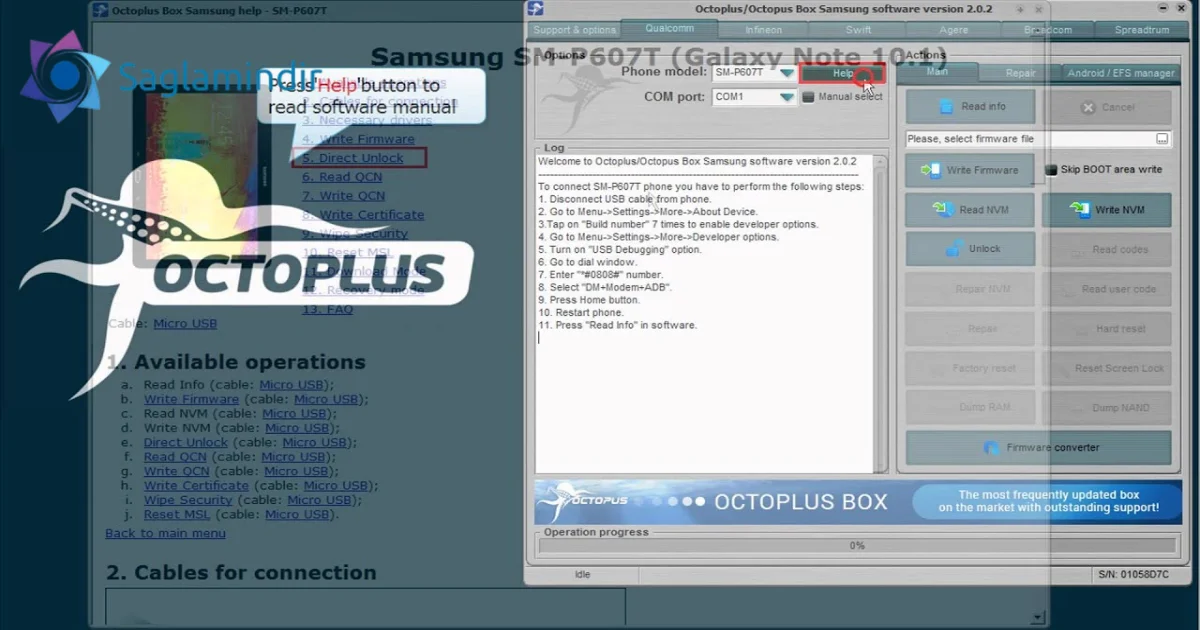Click the Operation progress bar

coord(857,546)
